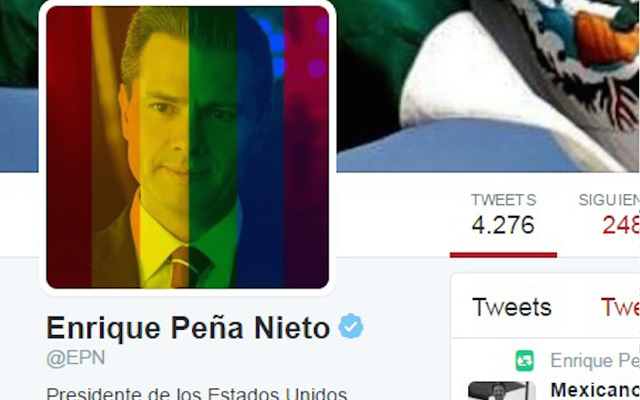This screenshot has height=400, width=640.
Task: Click the blue verified badge
Action: pyautogui.click(x=351, y=326)
